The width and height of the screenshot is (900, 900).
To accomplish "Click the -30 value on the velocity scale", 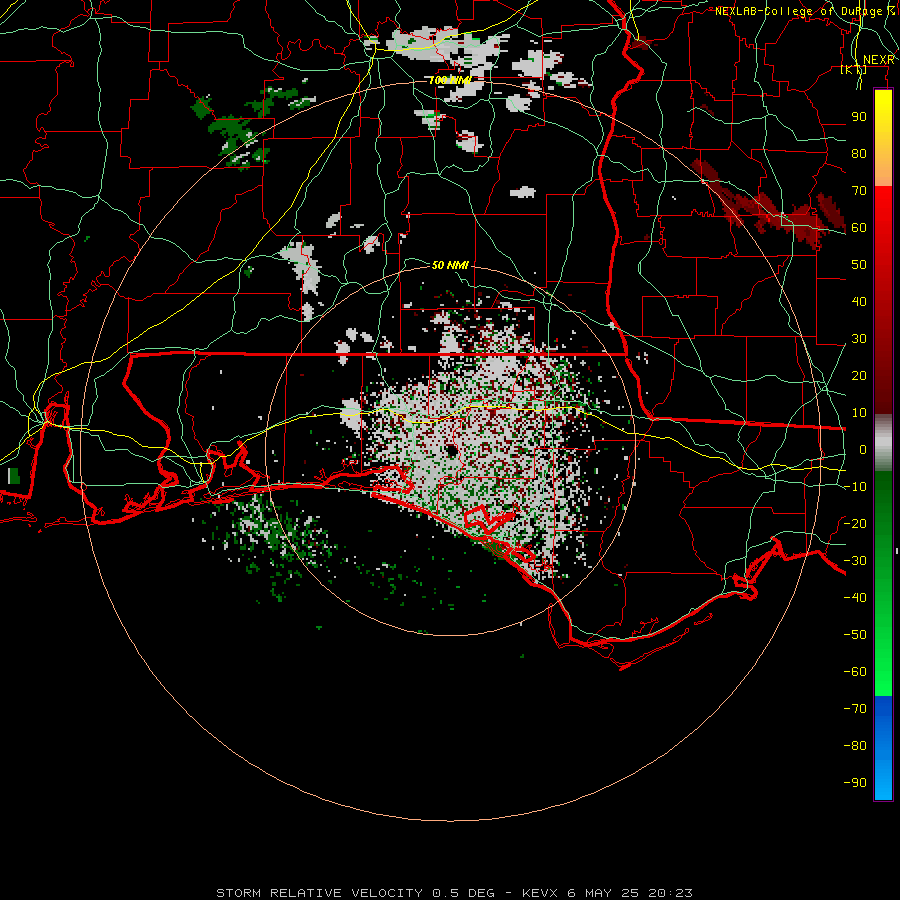I will pyautogui.click(x=855, y=560).
